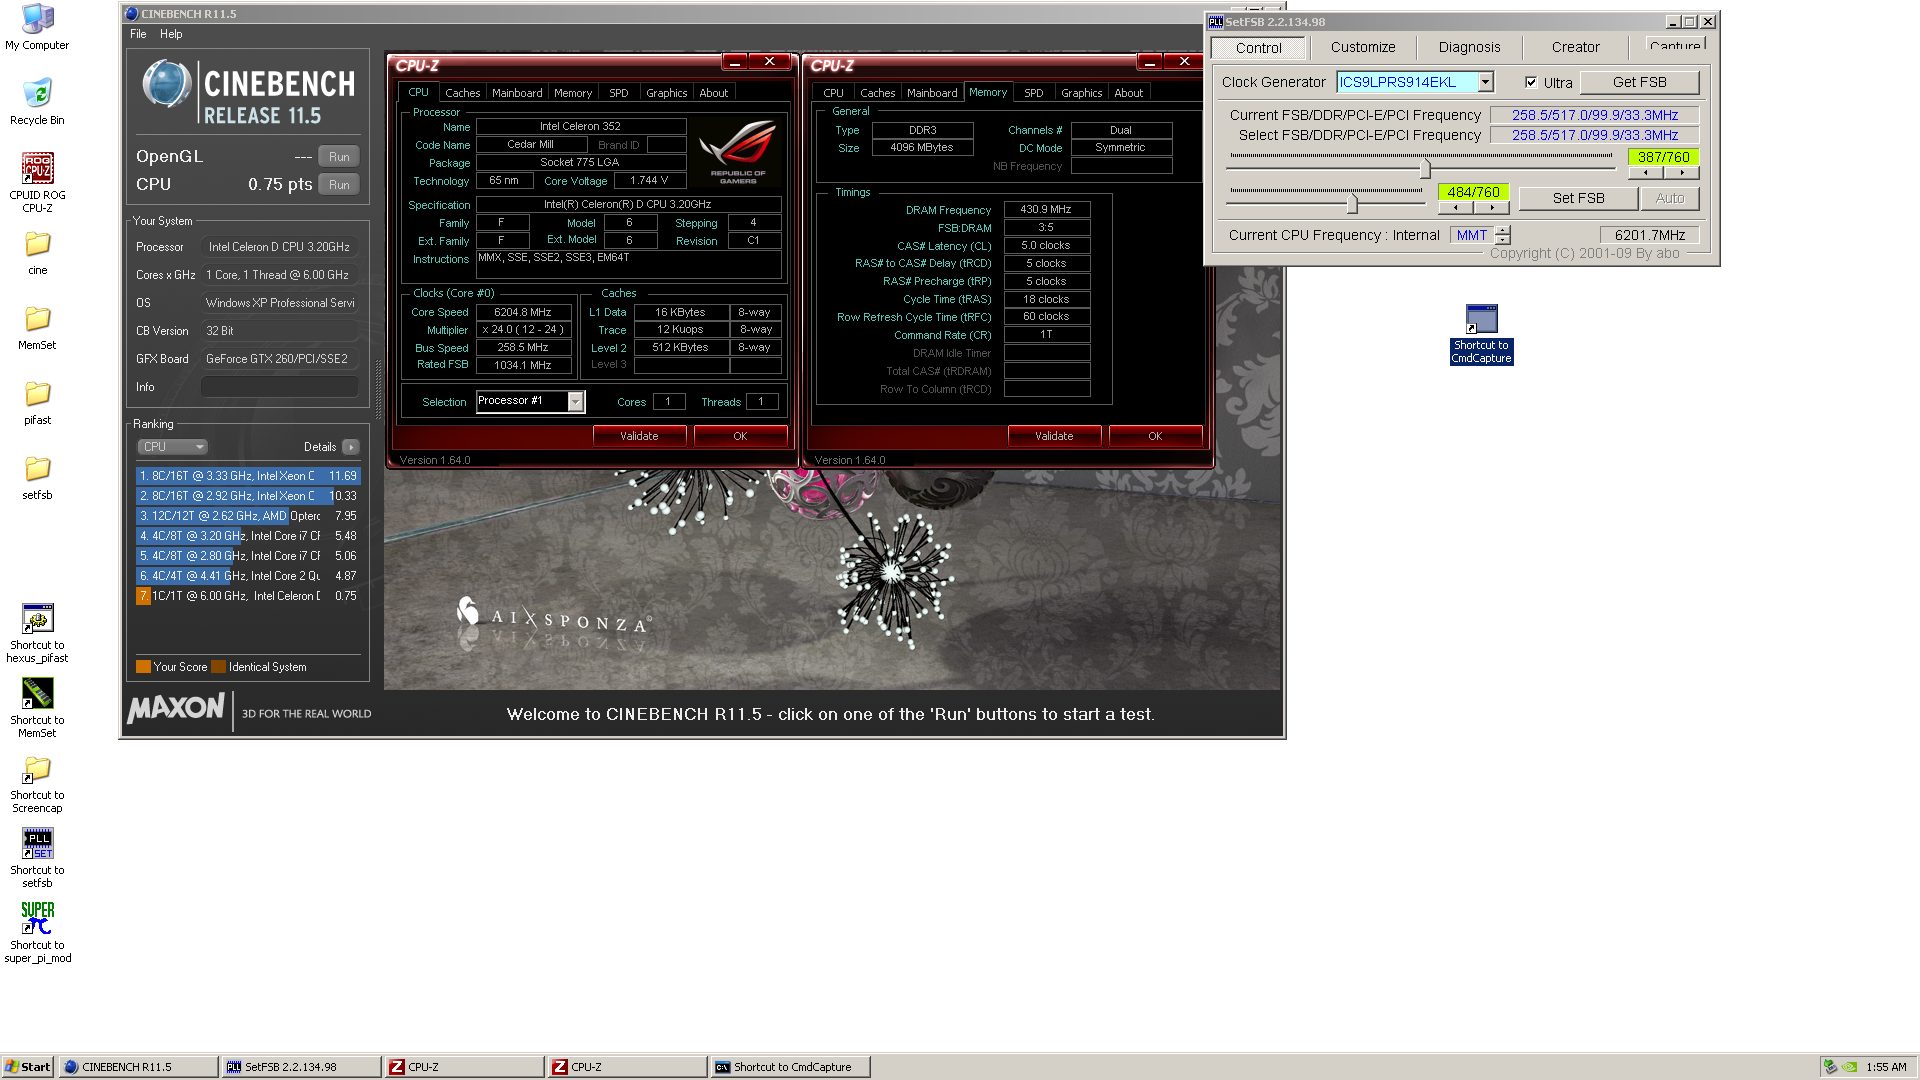Click the lower 484/760 slider thumb
Viewport: 1920px width, 1080px height.
(x=1352, y=203)
